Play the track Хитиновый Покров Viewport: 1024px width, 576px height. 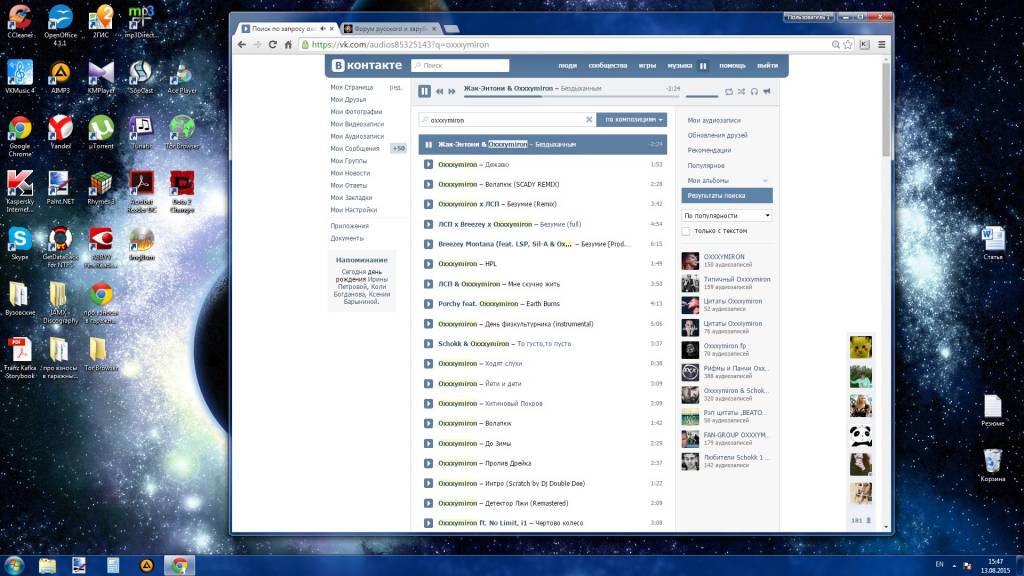(x=428, y=404)
